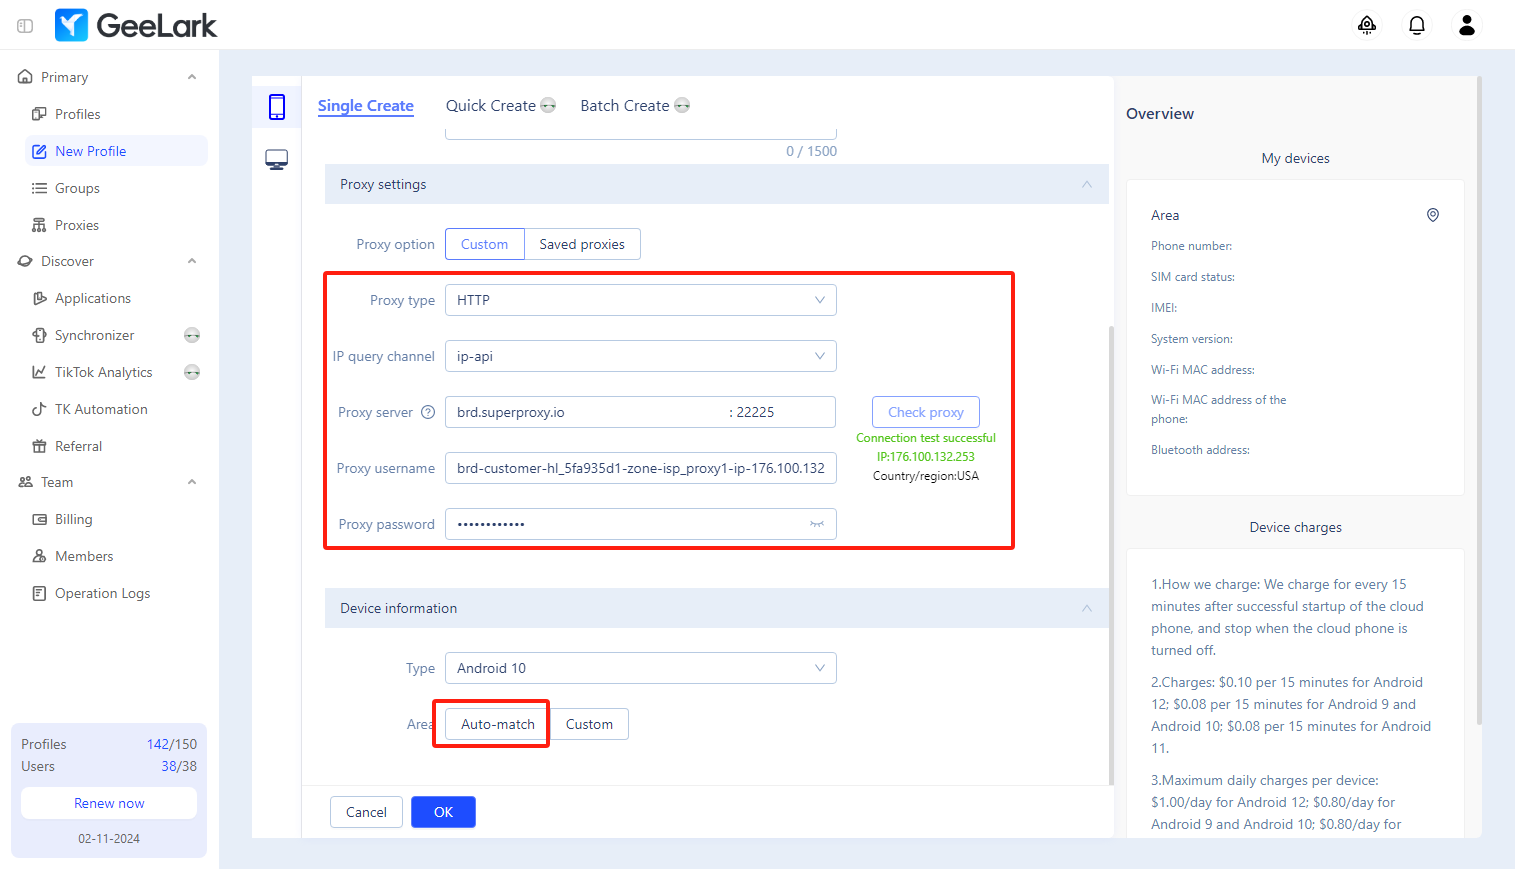Click the Proxy username input field
Screen dimensions: 1515x869
click(x=640, y=468)
